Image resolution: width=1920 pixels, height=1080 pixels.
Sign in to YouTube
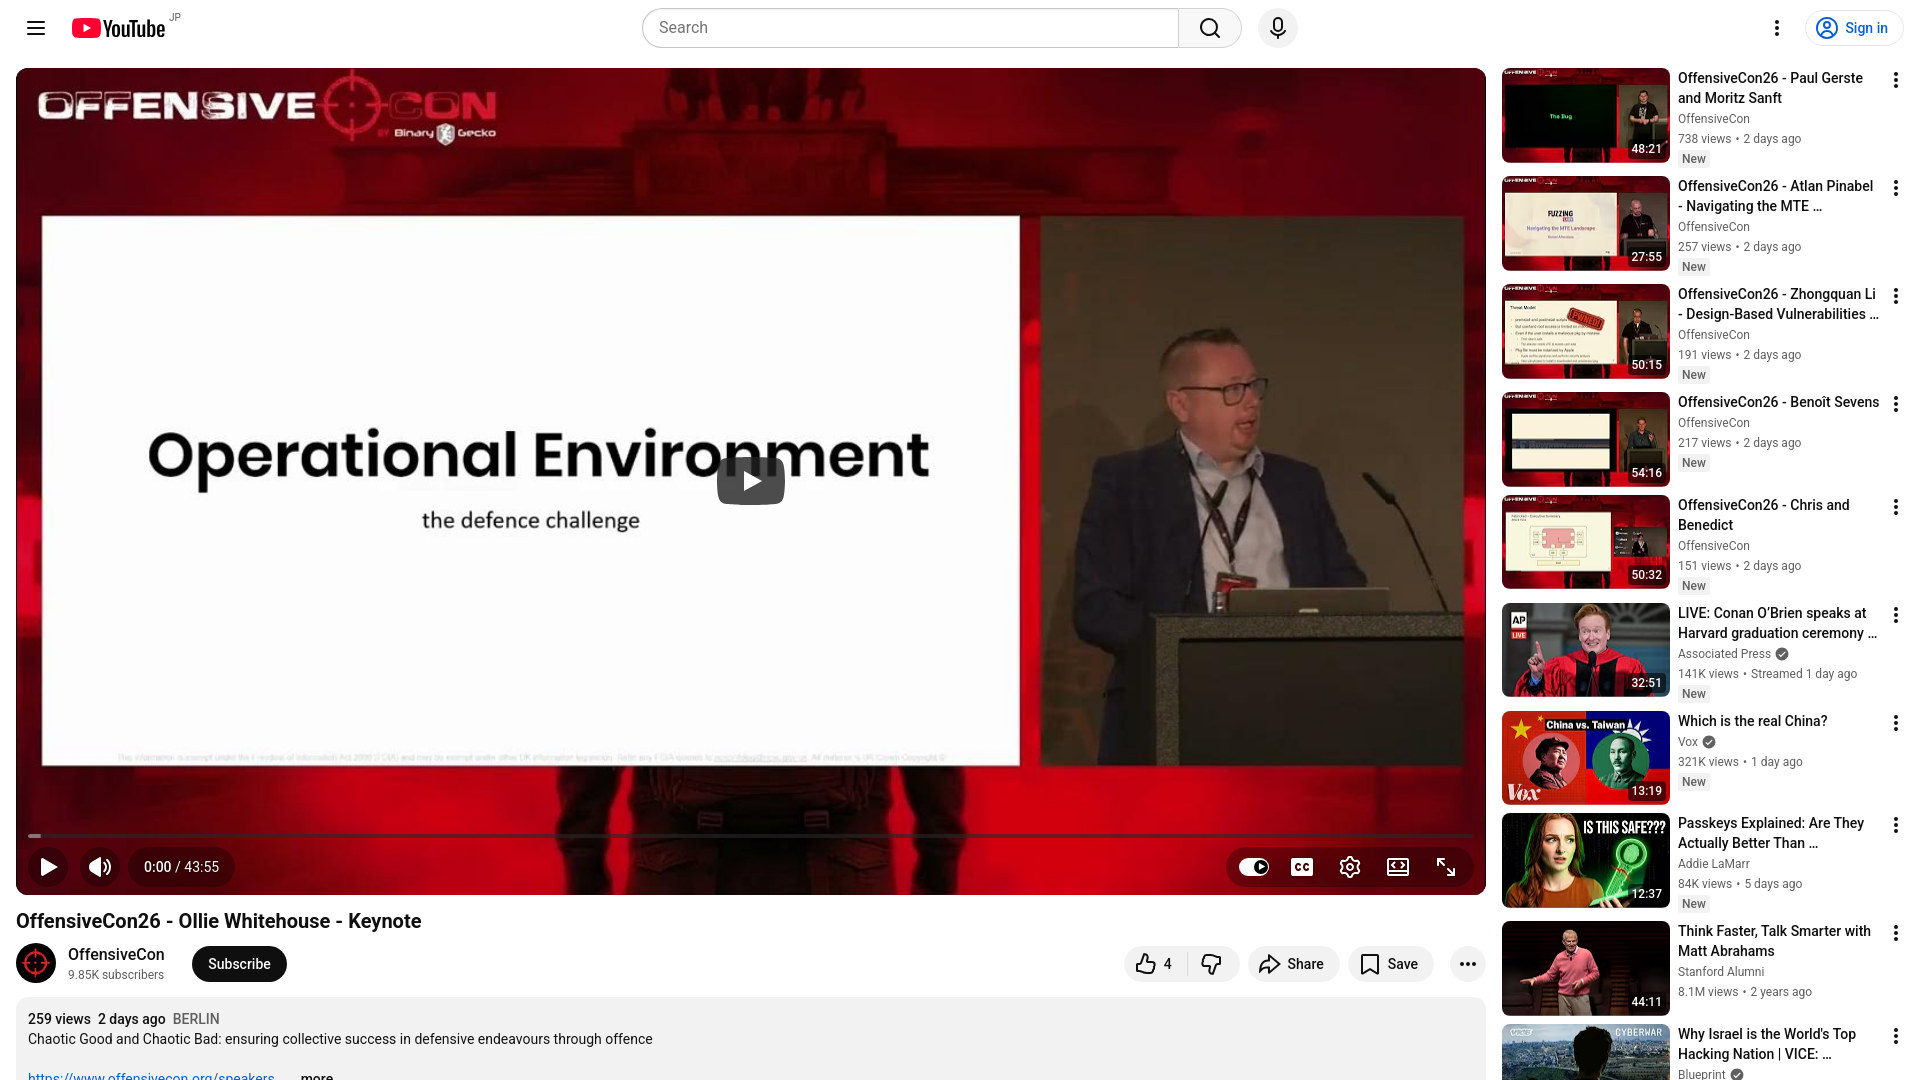tap(1854, 28)
